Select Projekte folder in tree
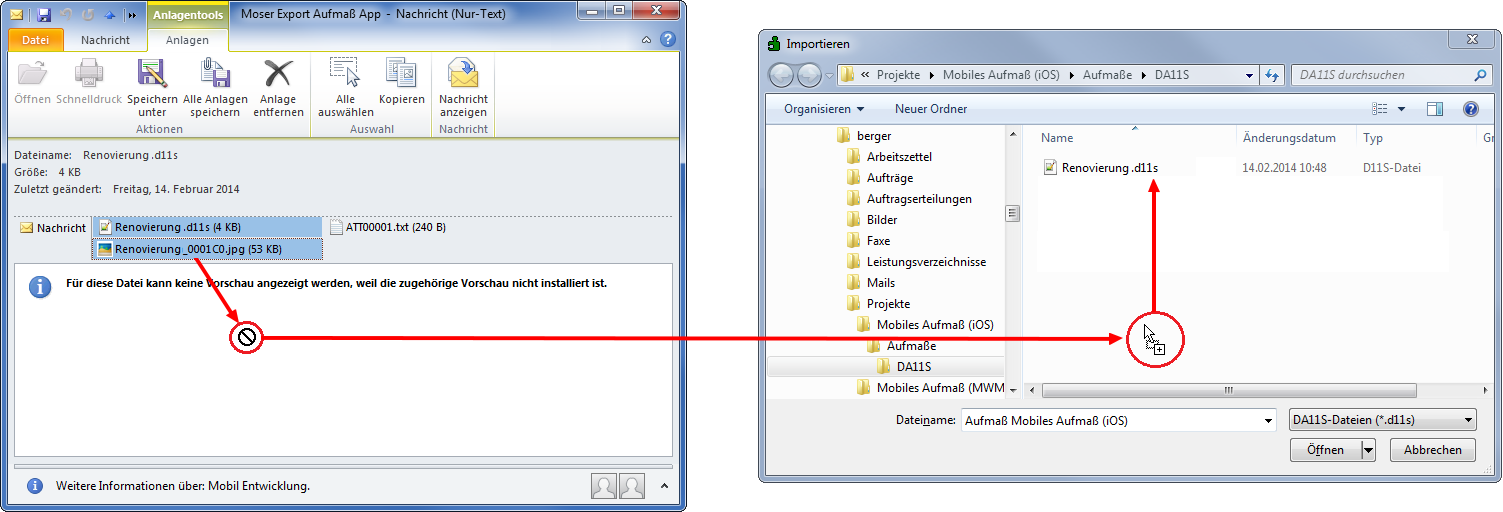The image size is (1503, 512). tap(878, 304)
